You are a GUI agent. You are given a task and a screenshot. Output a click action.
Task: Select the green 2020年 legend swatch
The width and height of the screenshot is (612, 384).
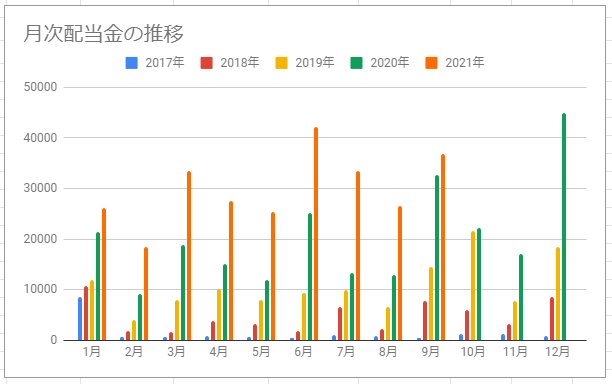pos(356,63)
